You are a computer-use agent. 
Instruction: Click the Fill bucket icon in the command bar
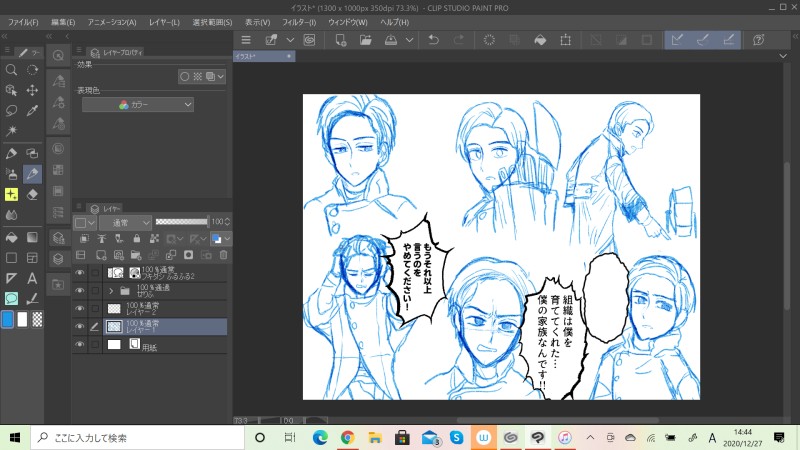[539, 40]
